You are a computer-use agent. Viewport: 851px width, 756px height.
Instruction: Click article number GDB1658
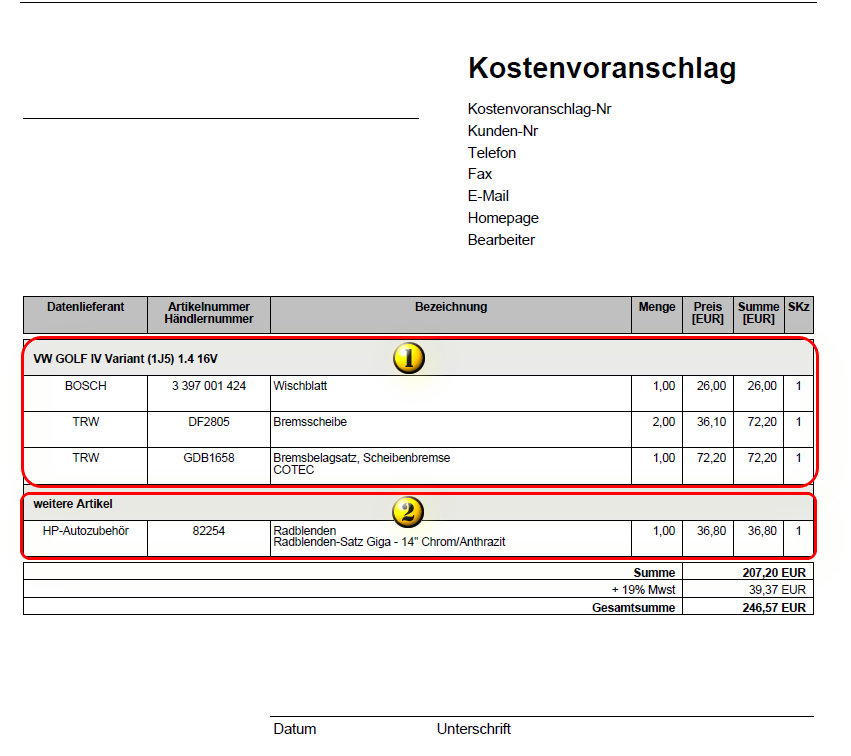click(x=209, y=458)
